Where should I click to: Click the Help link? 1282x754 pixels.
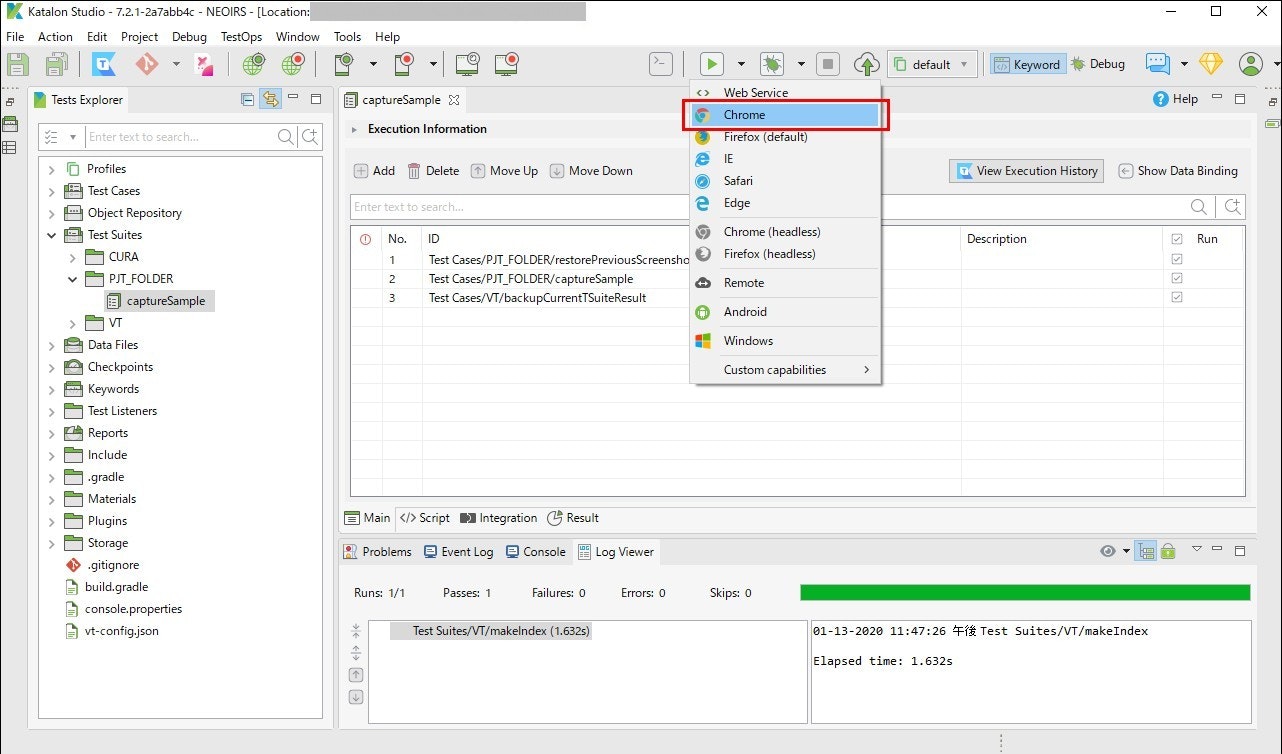1175,99
